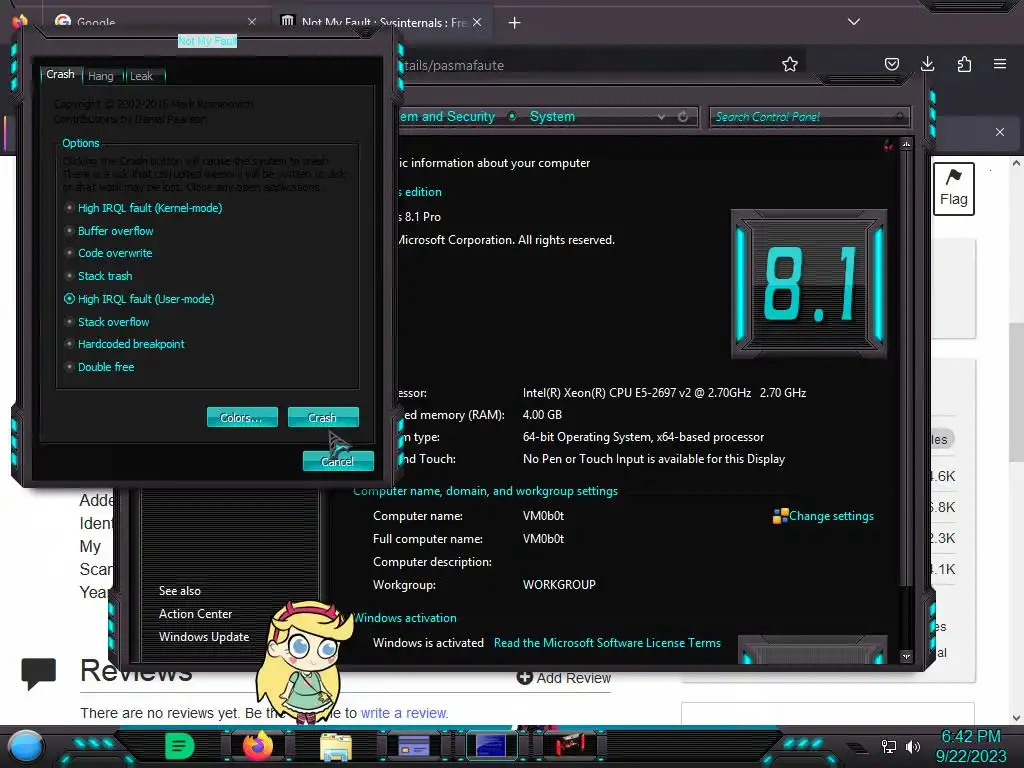Screen dimensions: 1024x768
Task: Open volume icon in system tray
Action: click(912, 746)
